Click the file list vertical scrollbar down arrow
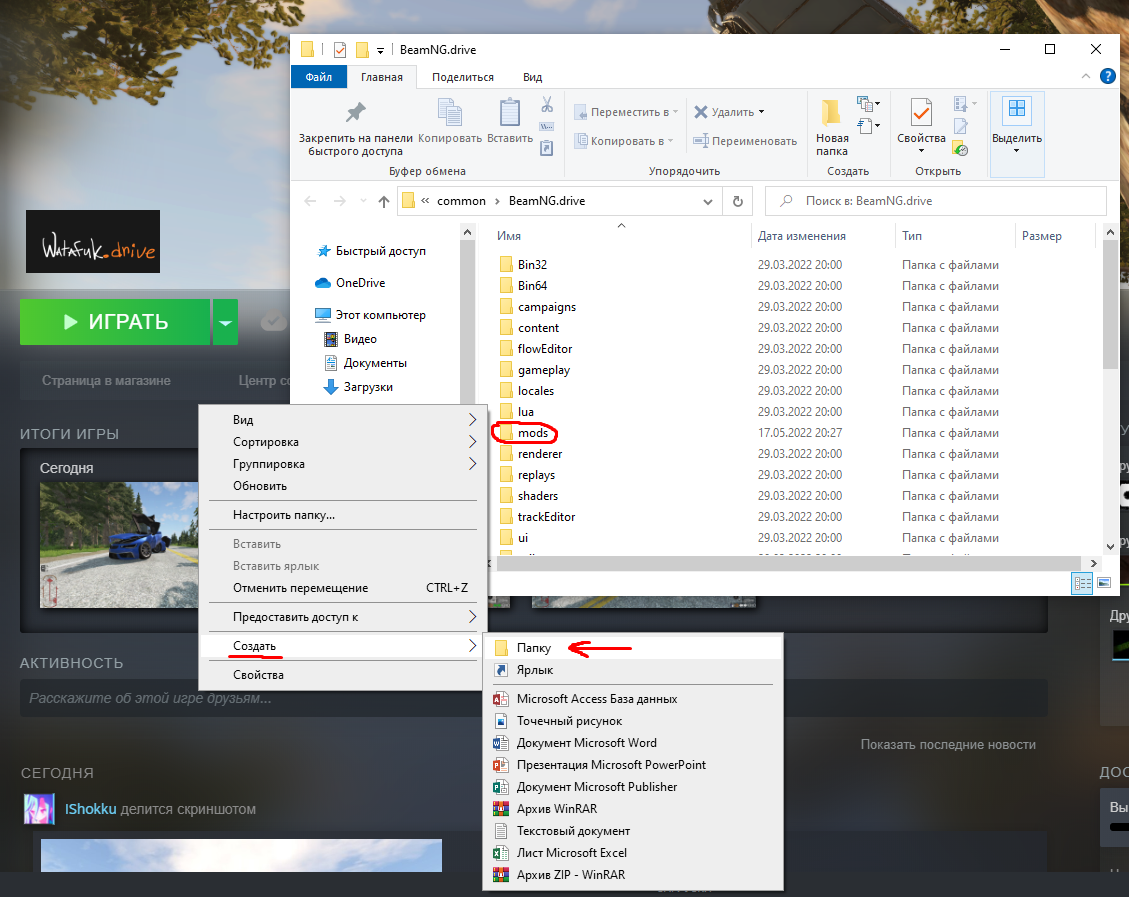 pos(1110,546)
